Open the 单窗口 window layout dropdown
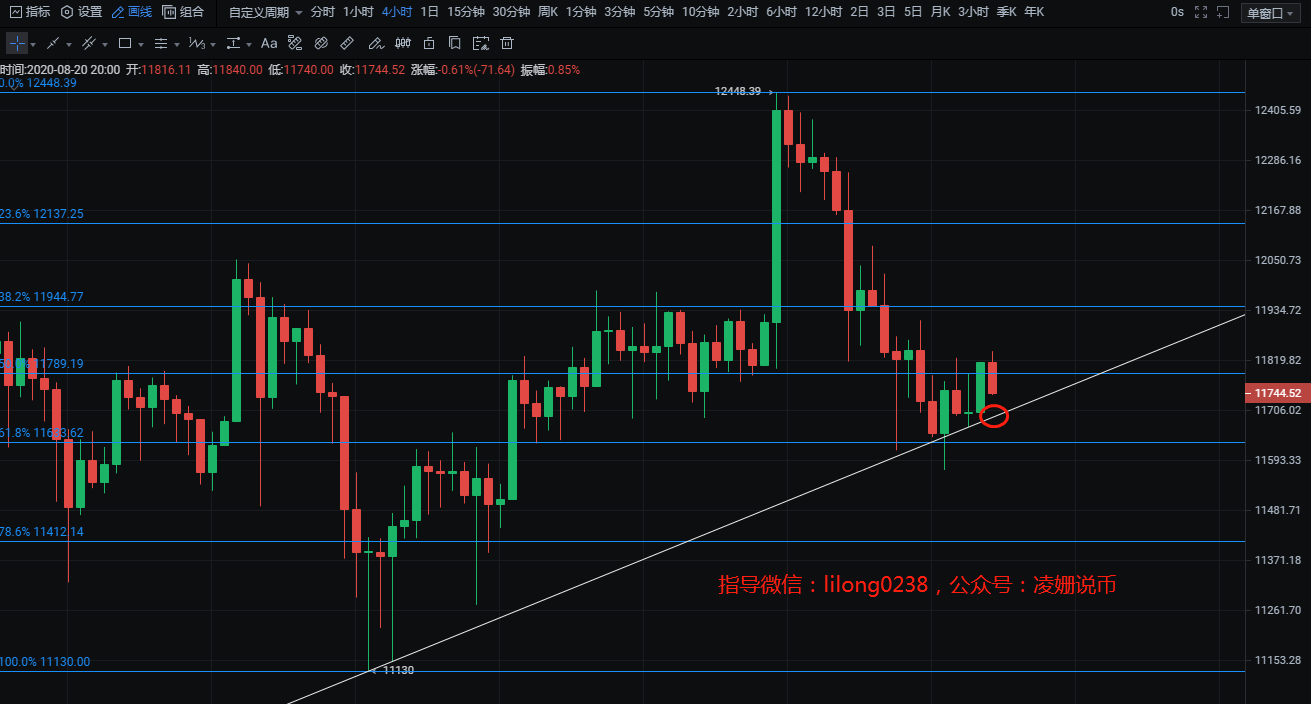The image size is (1311, 704). pos(1270,12)
